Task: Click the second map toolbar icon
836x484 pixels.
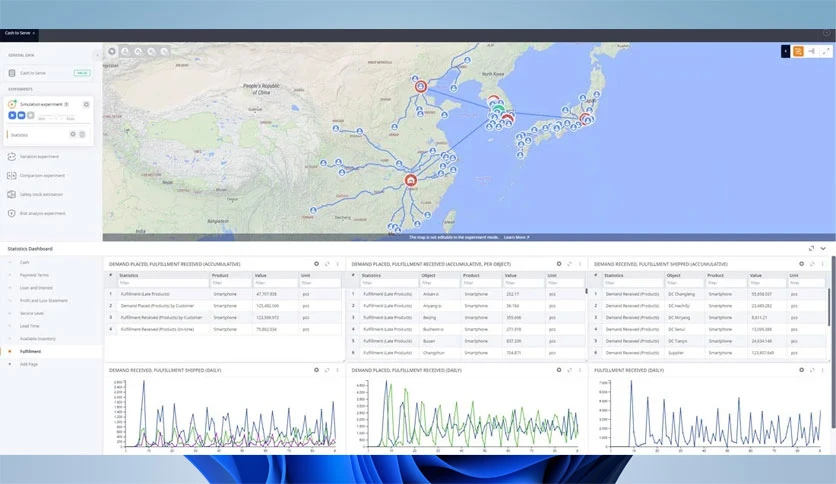Action: pos(125,51)
